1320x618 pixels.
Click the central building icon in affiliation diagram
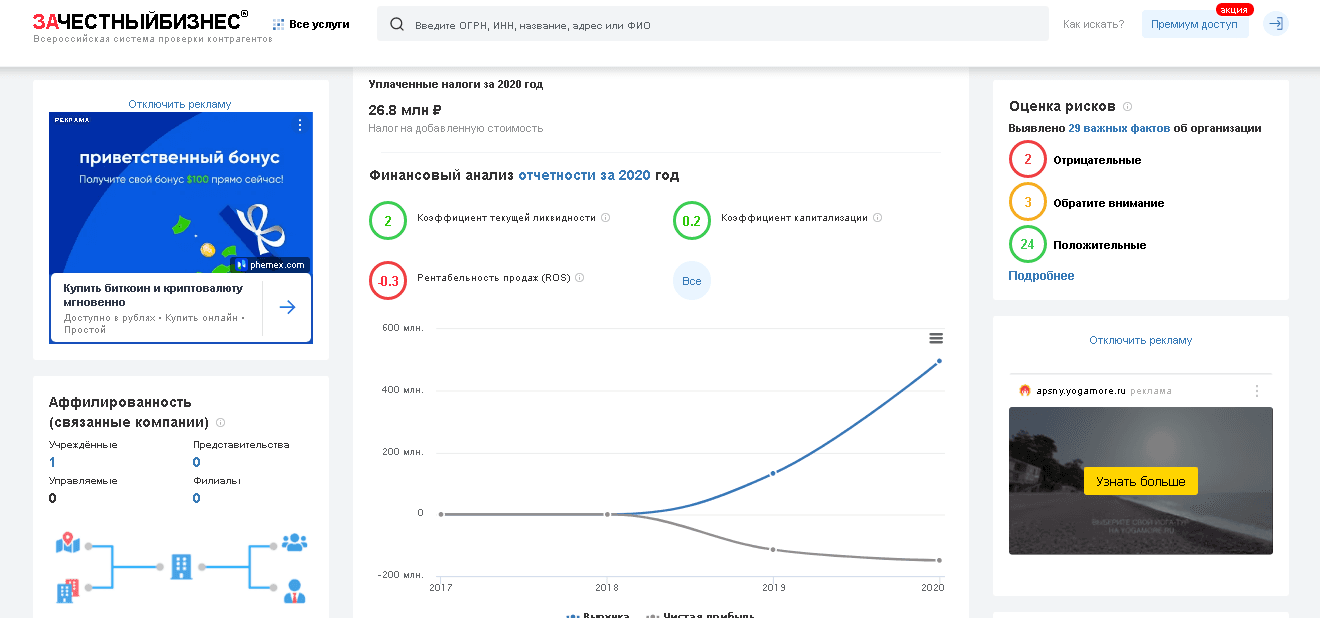click(181, 567)
